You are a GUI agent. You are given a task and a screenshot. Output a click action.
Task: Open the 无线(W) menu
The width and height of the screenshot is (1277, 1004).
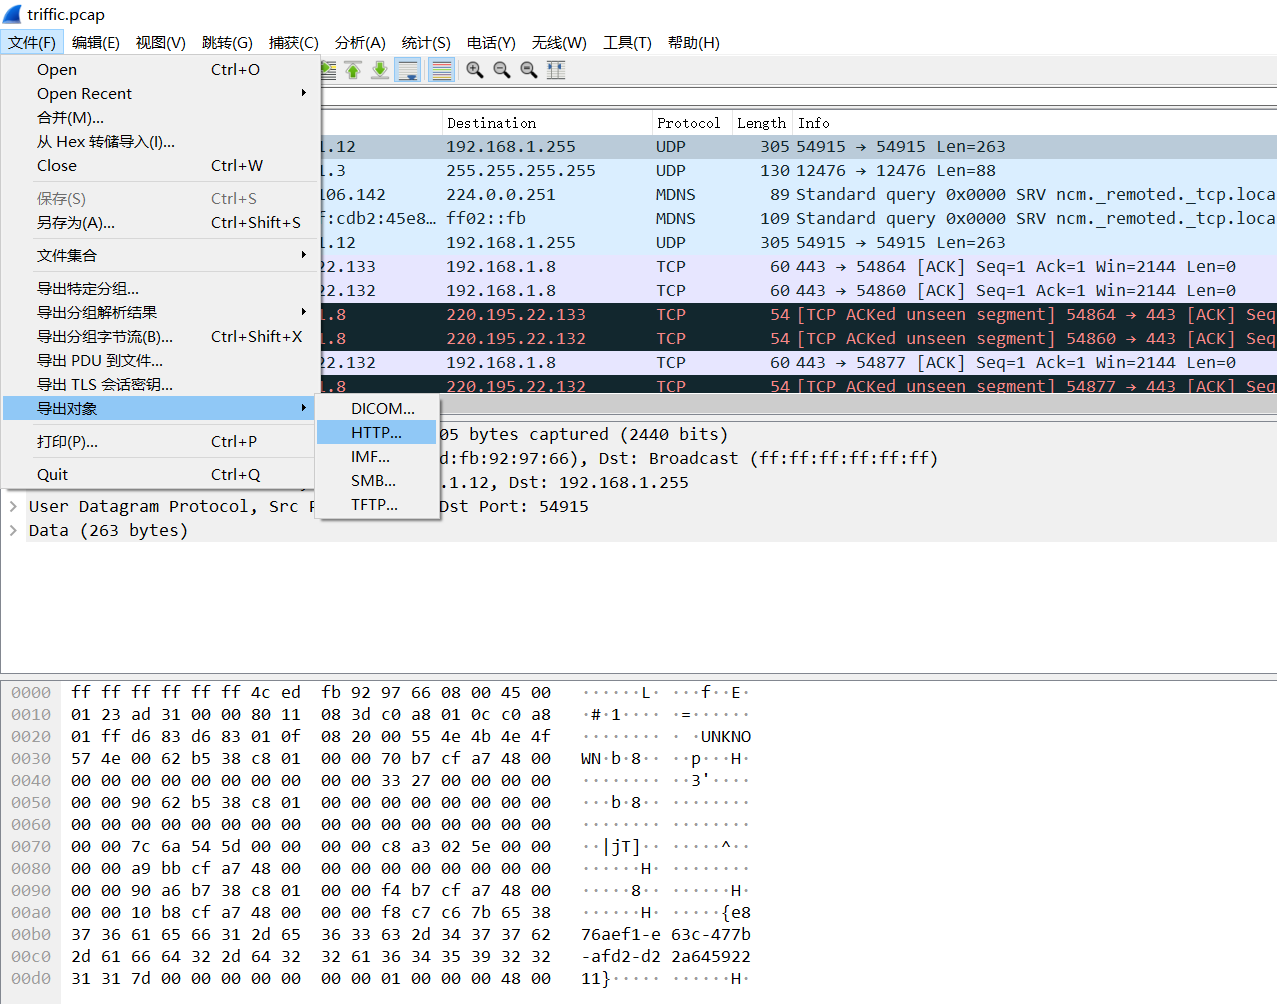tap(559, 42)
